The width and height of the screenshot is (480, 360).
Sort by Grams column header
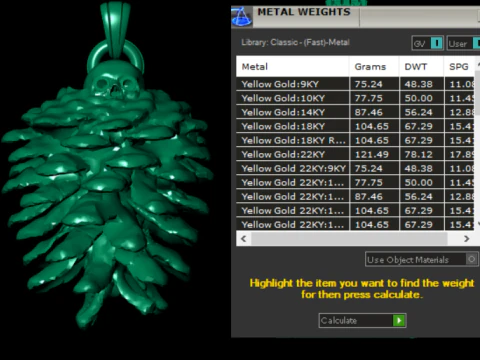pos(374,67)
